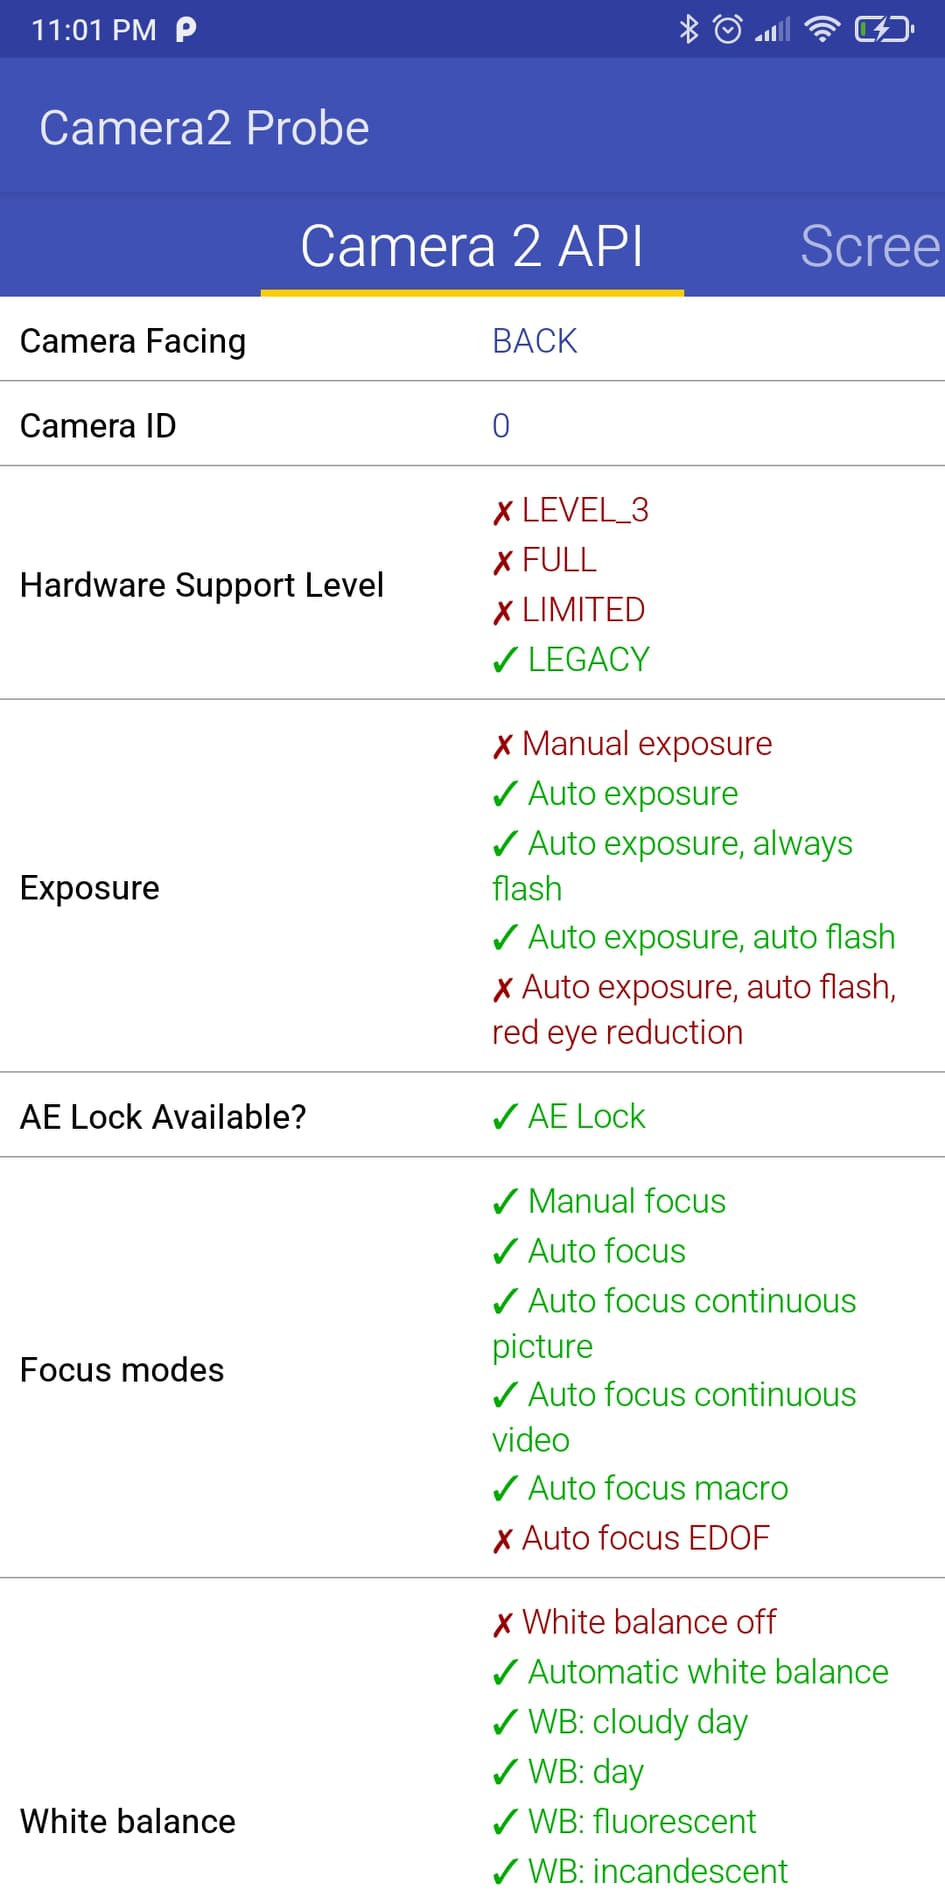Viewport: 945px width, 1890px height.
Task: Select the BACK camera facing value
Action: pyautogui.click(x=535, y=341)
